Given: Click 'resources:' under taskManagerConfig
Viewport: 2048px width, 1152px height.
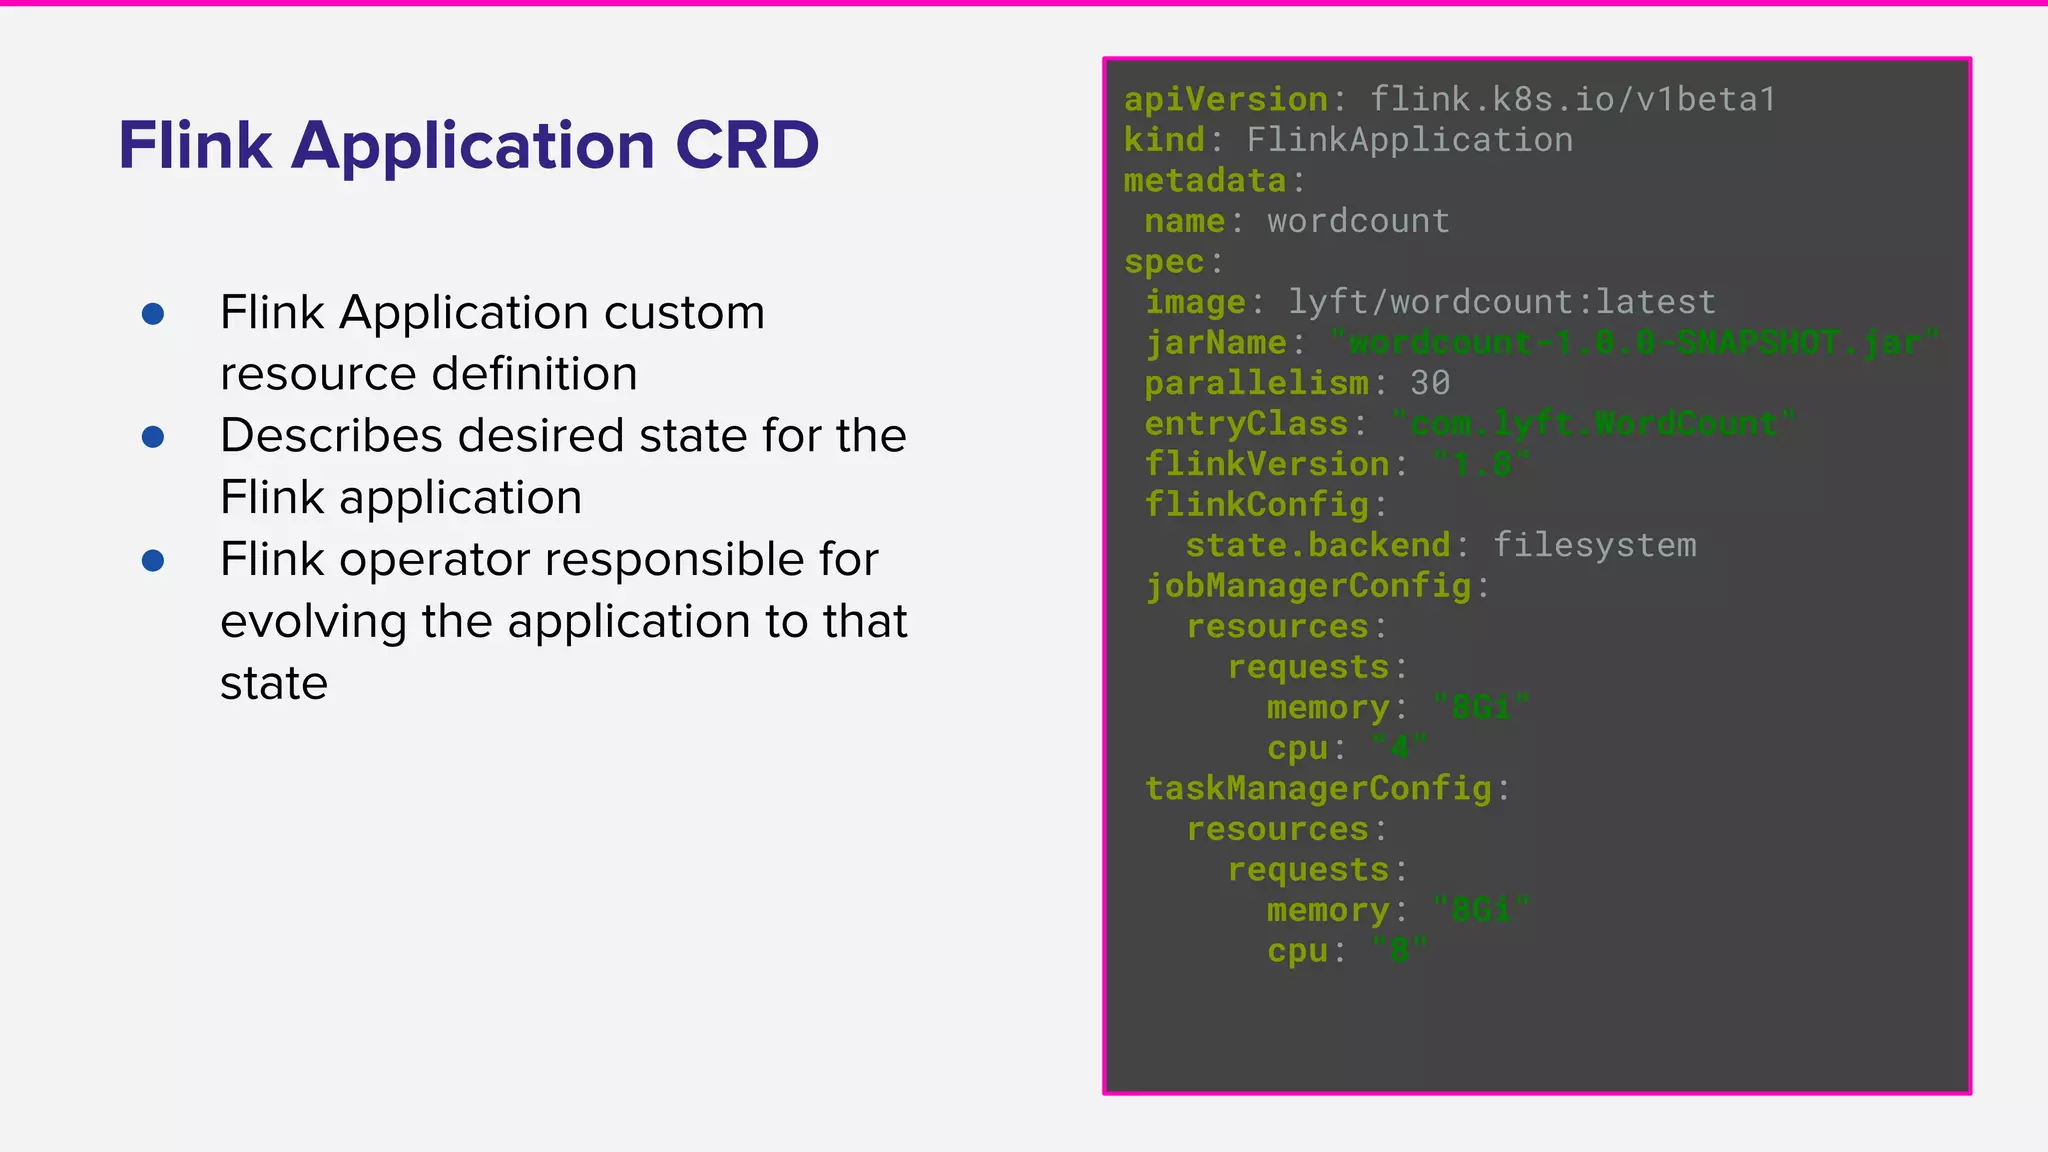Looking at the screenshot, I should click(1287, 829).
